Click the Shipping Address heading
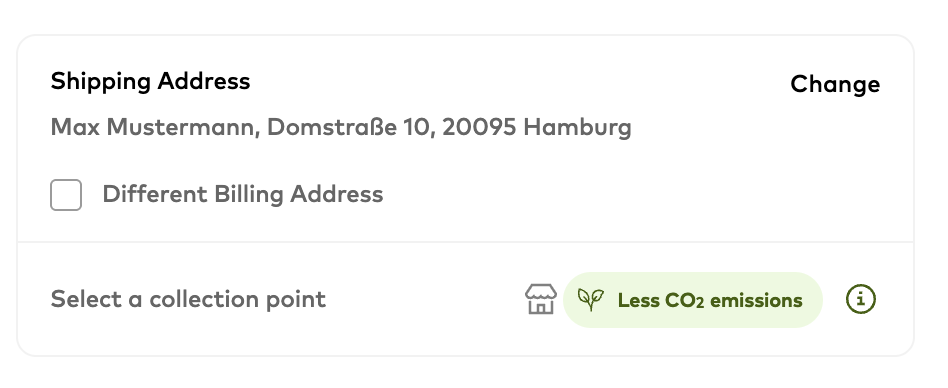The width and height of the screenshot is (948, 388). click(x=150, y=82)
